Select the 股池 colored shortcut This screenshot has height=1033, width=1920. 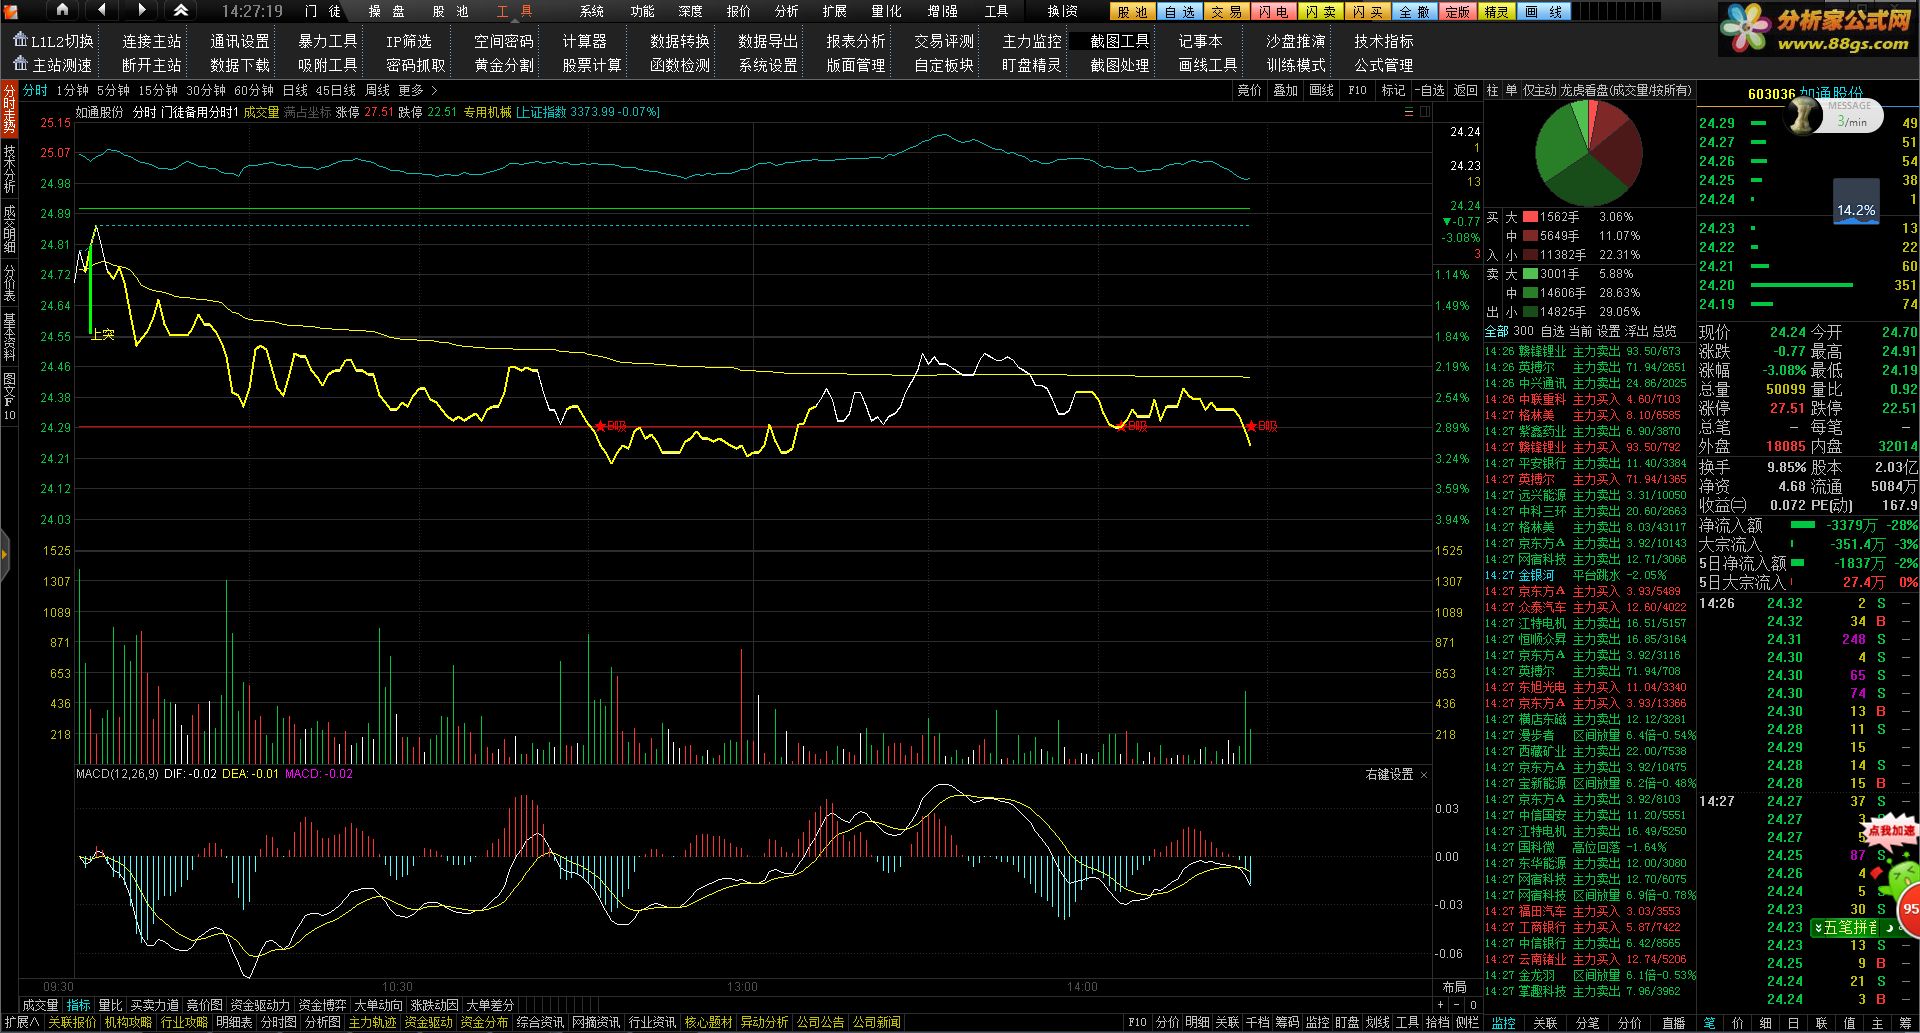pyautogui.click(x=1132, y=12)
